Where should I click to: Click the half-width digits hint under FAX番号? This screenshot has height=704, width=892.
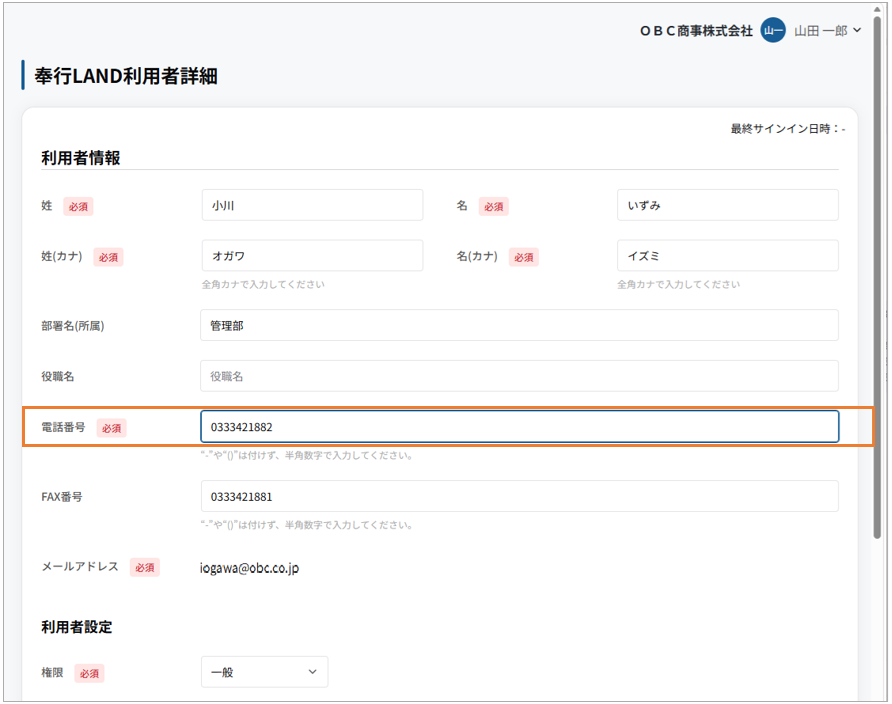pyautogui.click(x=307, y=525)
